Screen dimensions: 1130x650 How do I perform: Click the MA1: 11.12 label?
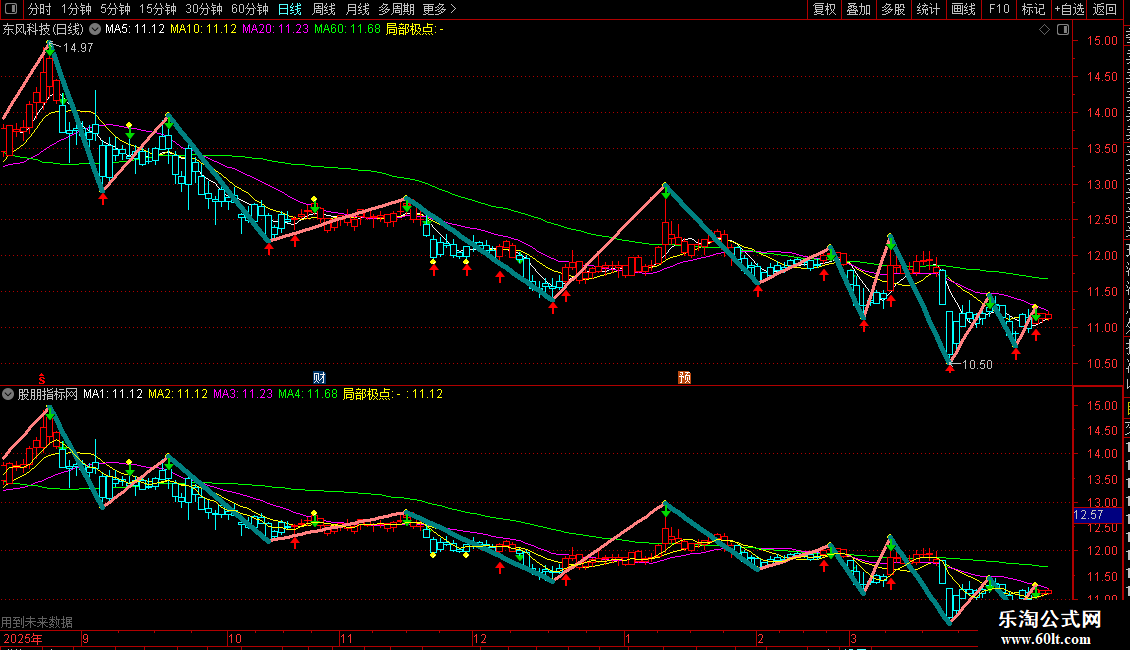pyautogui.click(x=113, y=394)
